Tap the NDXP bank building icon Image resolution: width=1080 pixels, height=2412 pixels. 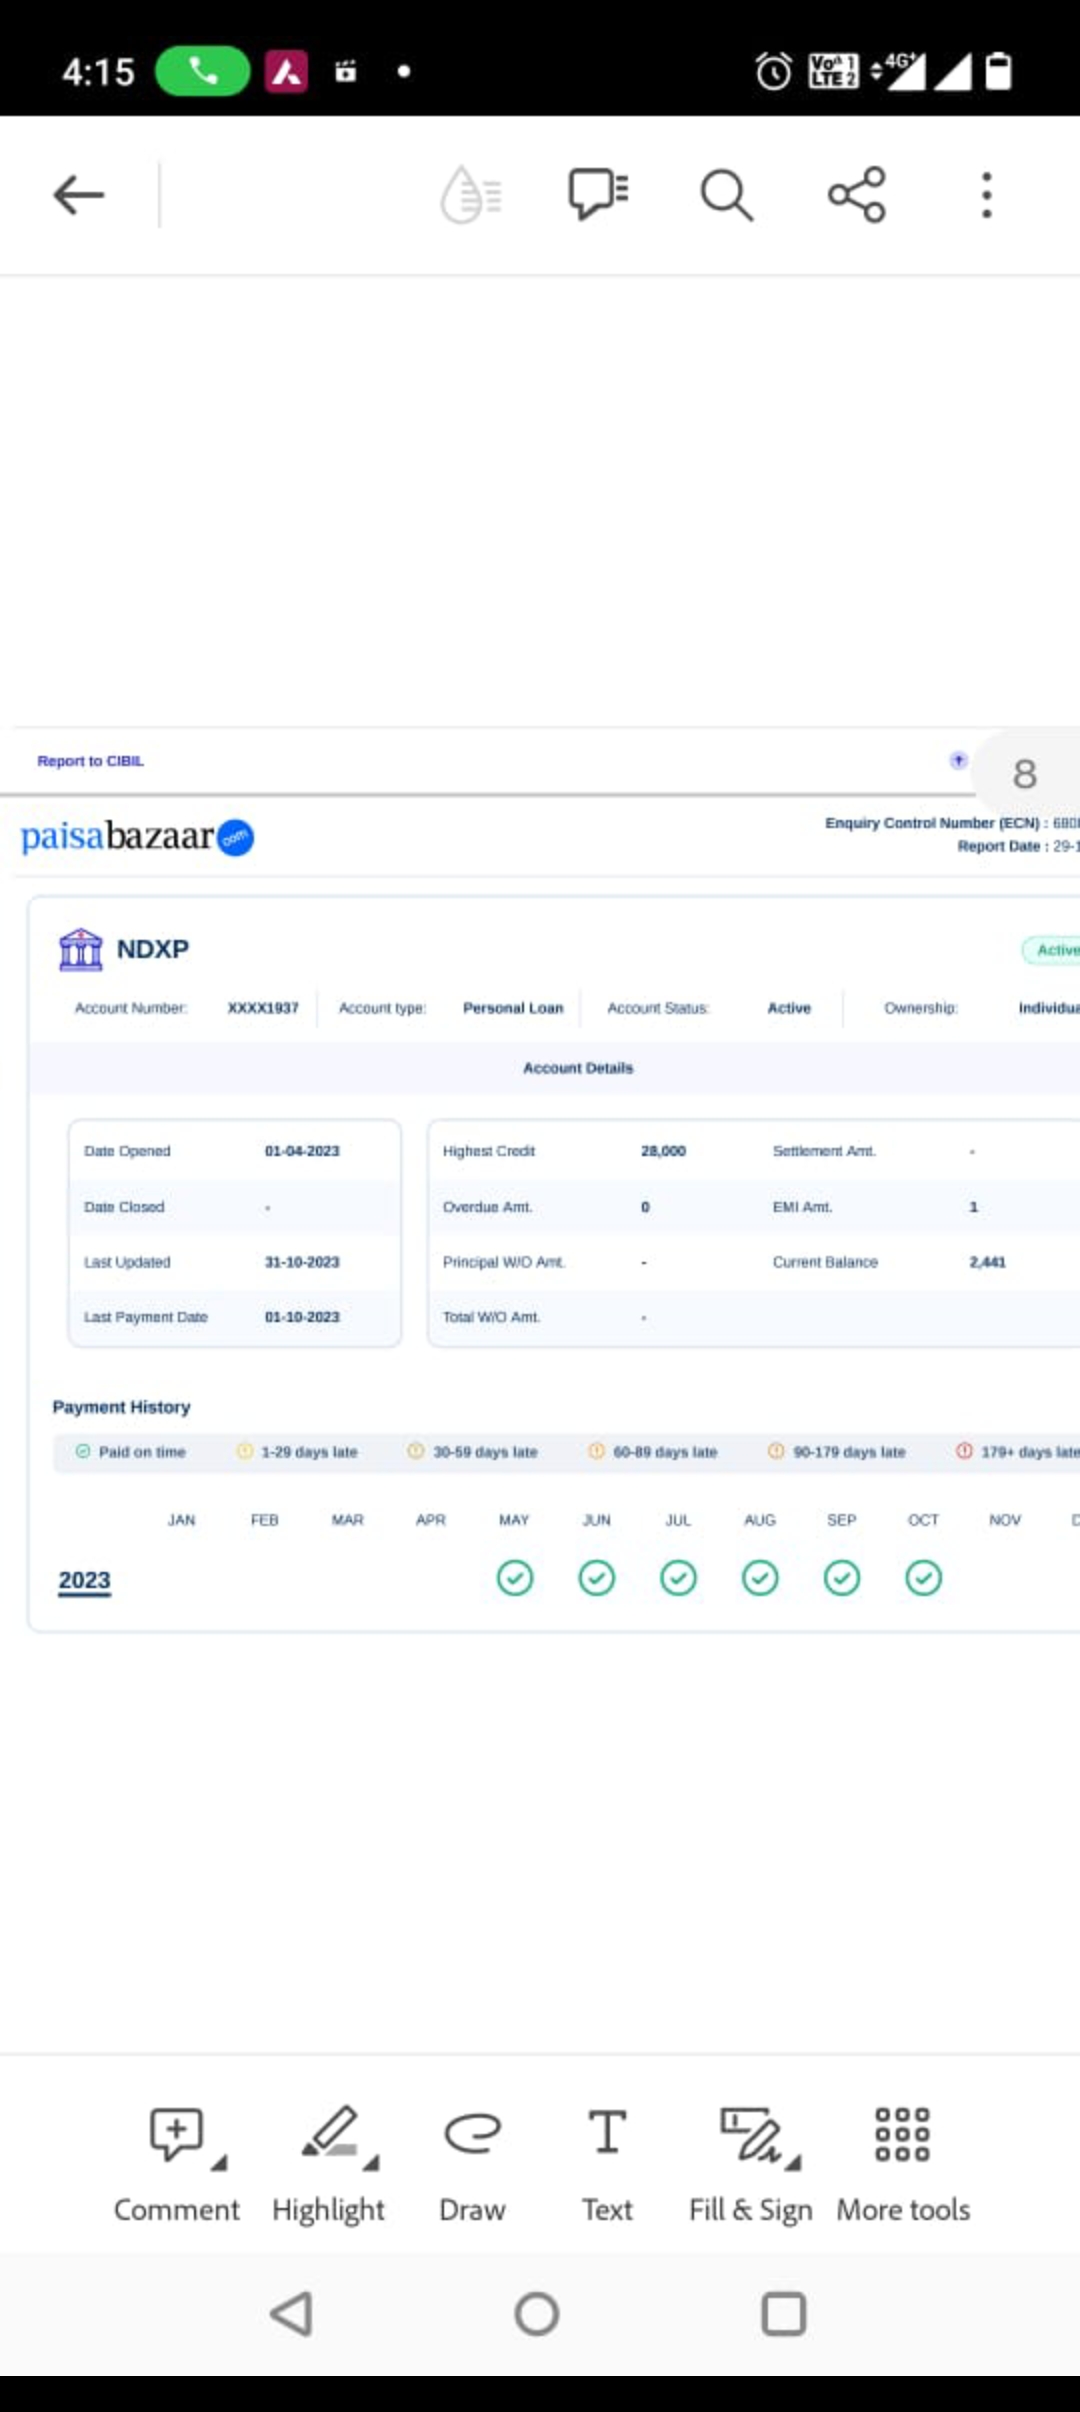coord(81,949)
